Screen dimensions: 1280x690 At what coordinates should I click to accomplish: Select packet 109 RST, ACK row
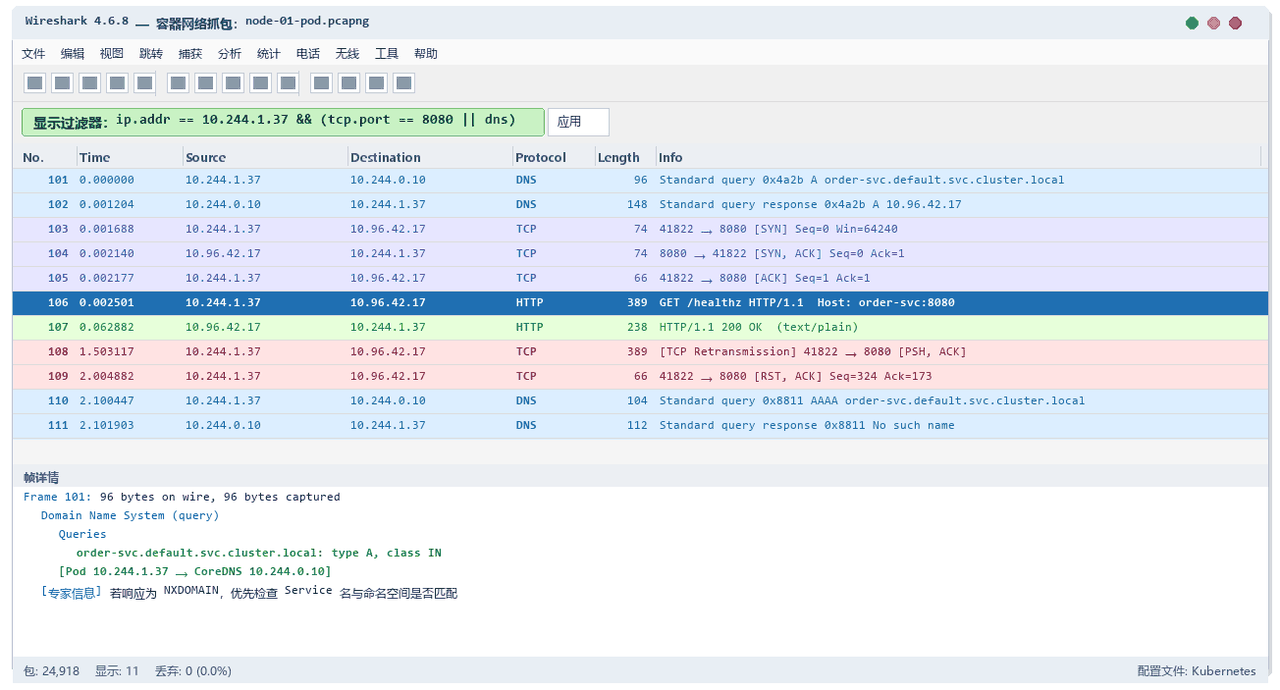(x=640, y=376)
